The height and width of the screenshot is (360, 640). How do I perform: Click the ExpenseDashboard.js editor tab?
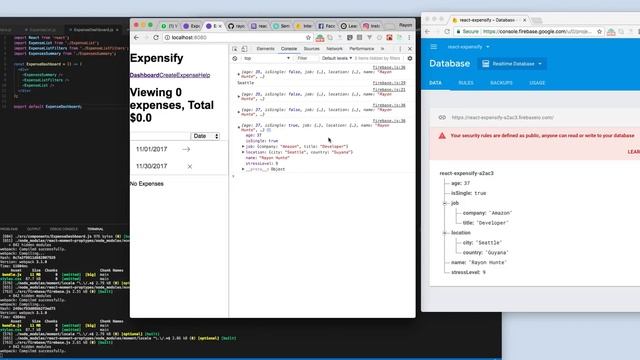(x=93, y=30)
